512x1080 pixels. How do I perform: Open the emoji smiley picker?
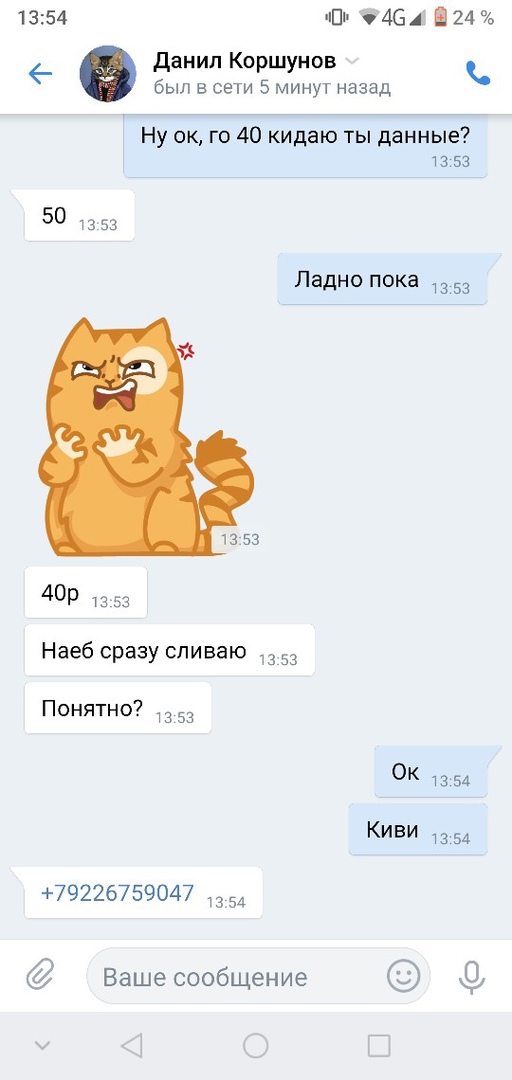point(403,975)
